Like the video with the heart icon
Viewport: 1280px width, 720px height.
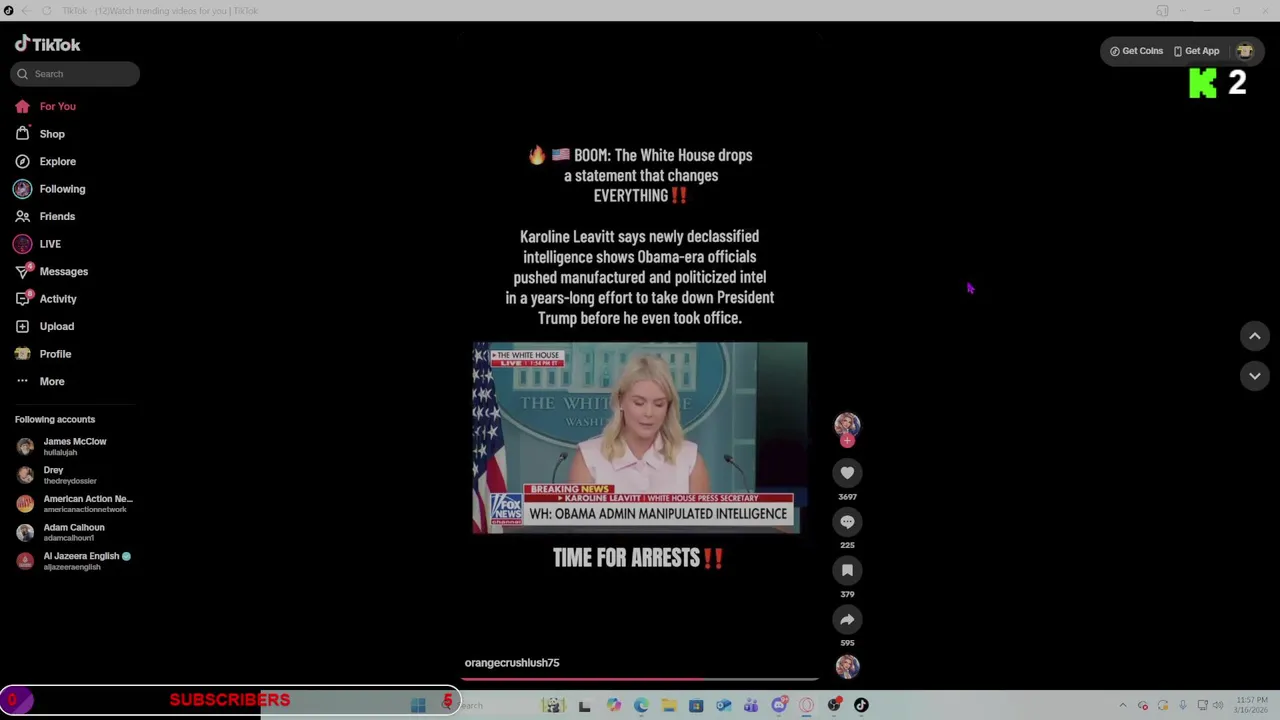point(847,473)
